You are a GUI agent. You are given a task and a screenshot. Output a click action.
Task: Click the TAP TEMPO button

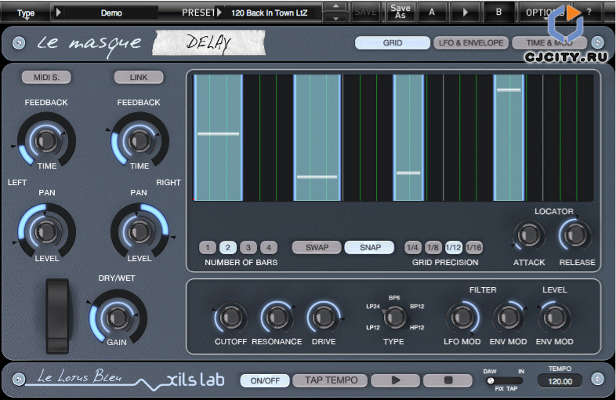[331, 380]
